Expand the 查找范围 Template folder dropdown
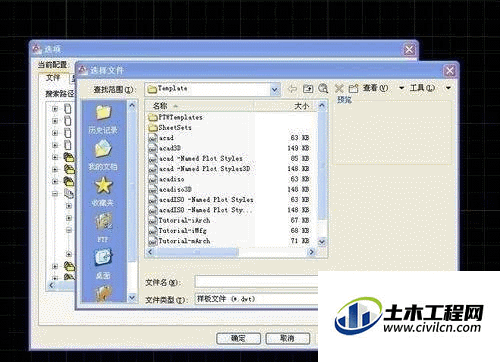 [x=275, y=89]
